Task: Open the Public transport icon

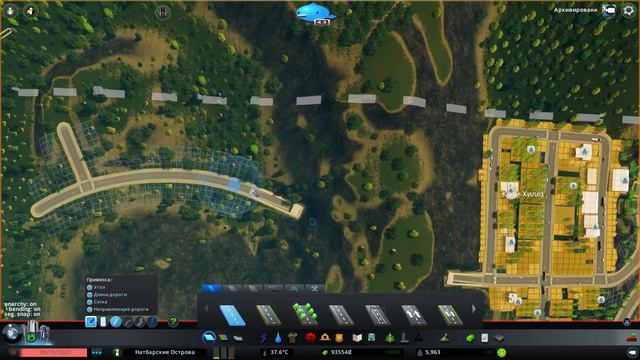Action: 371,338
